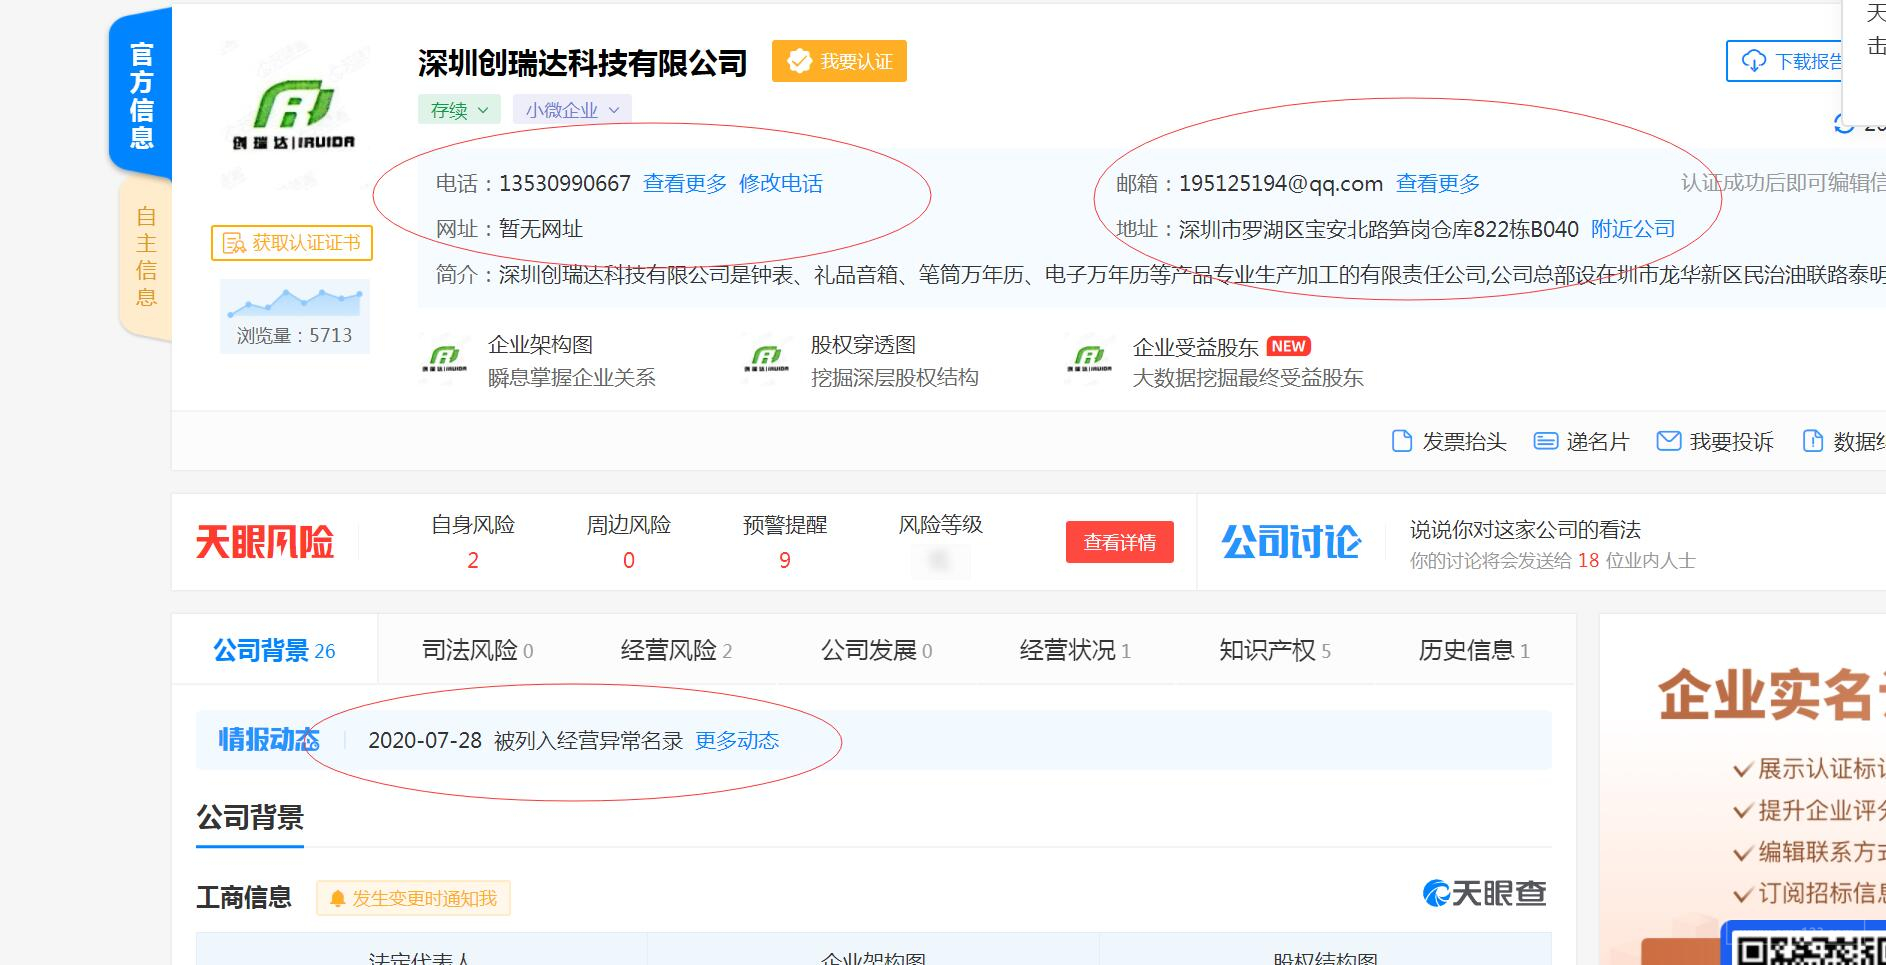Viewport: 1886px width, 965px height.
Task: Click the 说说你对这家公司的看法 prompt
Action: [x=1525, y=529]
